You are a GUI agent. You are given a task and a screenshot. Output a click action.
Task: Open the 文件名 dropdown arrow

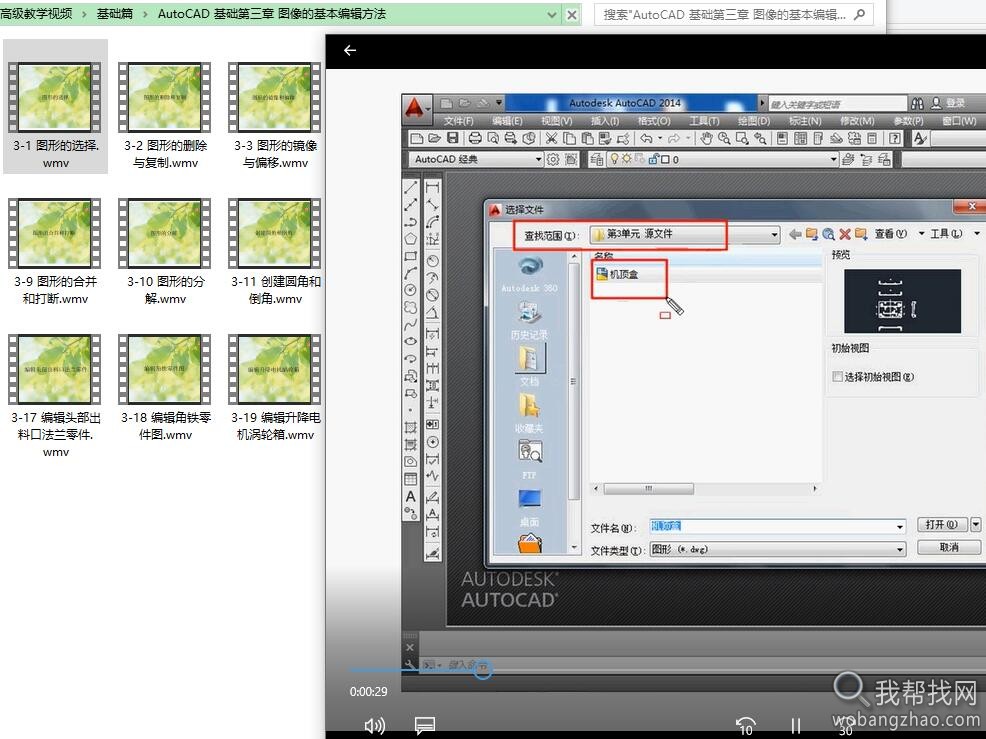(900, 527)
